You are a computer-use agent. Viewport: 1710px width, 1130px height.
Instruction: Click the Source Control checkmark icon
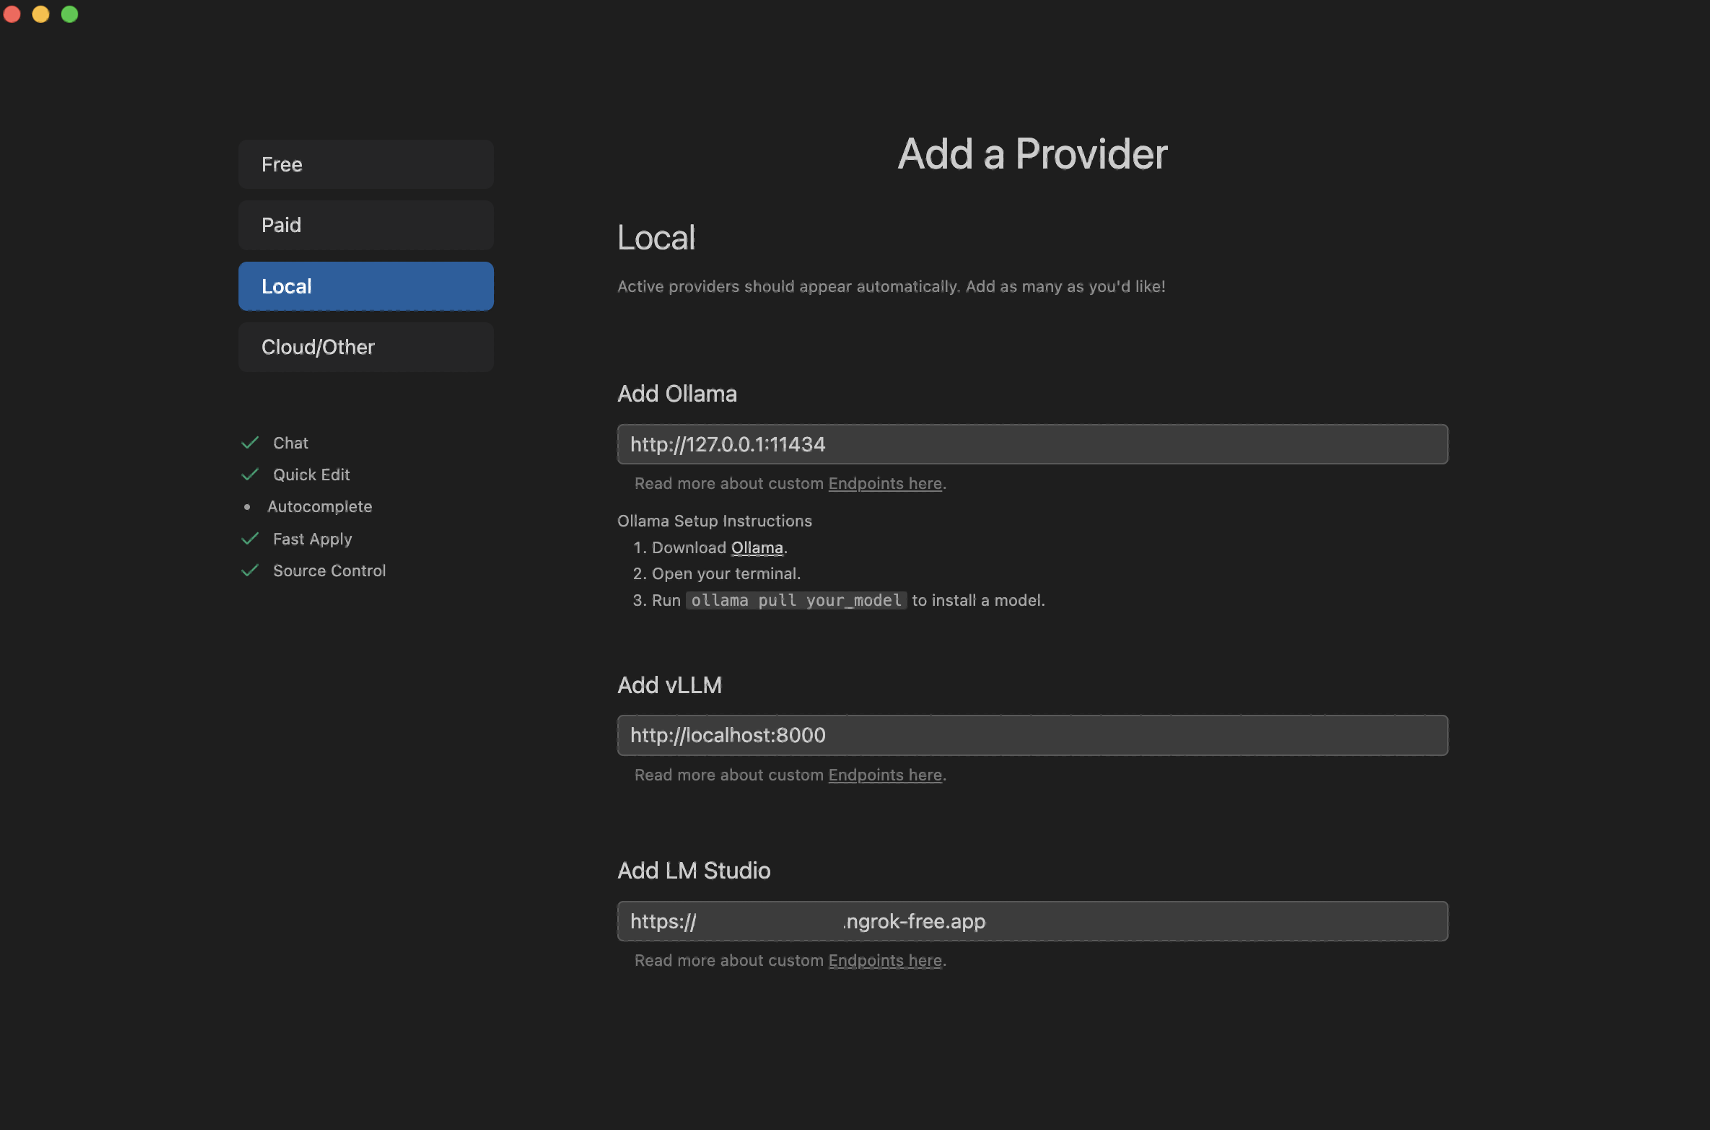250,571
